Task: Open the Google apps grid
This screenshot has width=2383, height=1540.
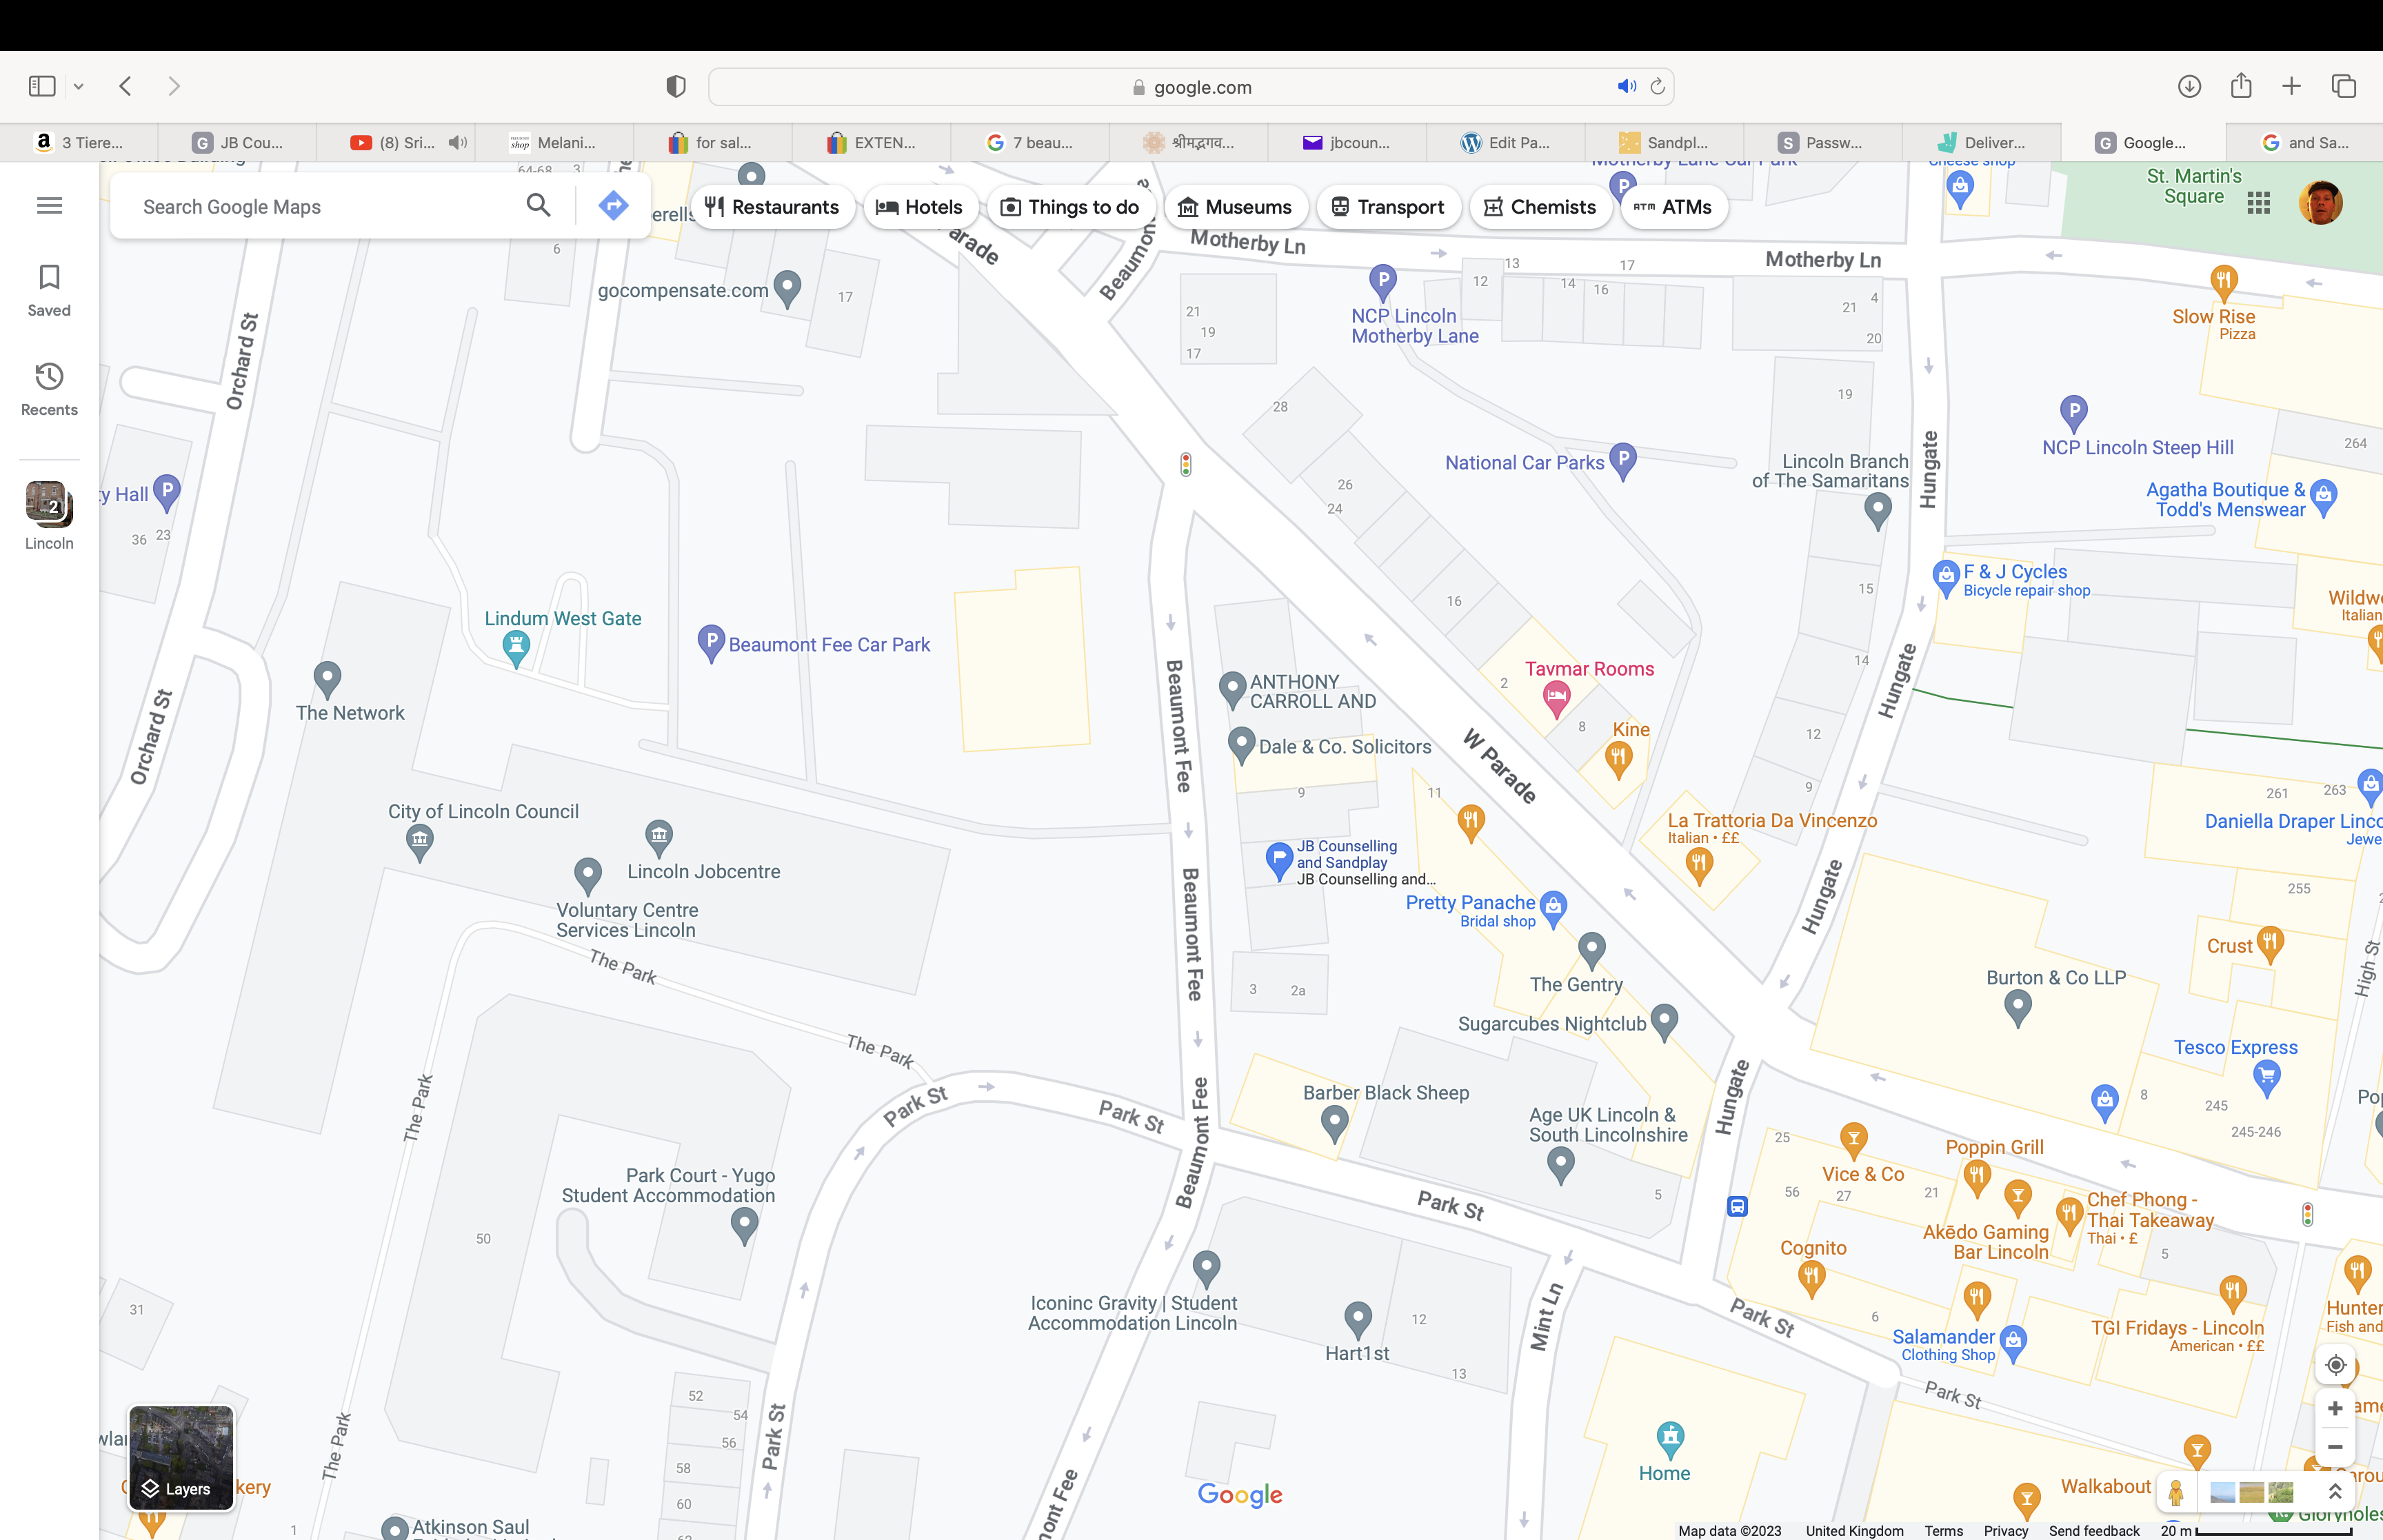Action: [x=2258, y=204]
